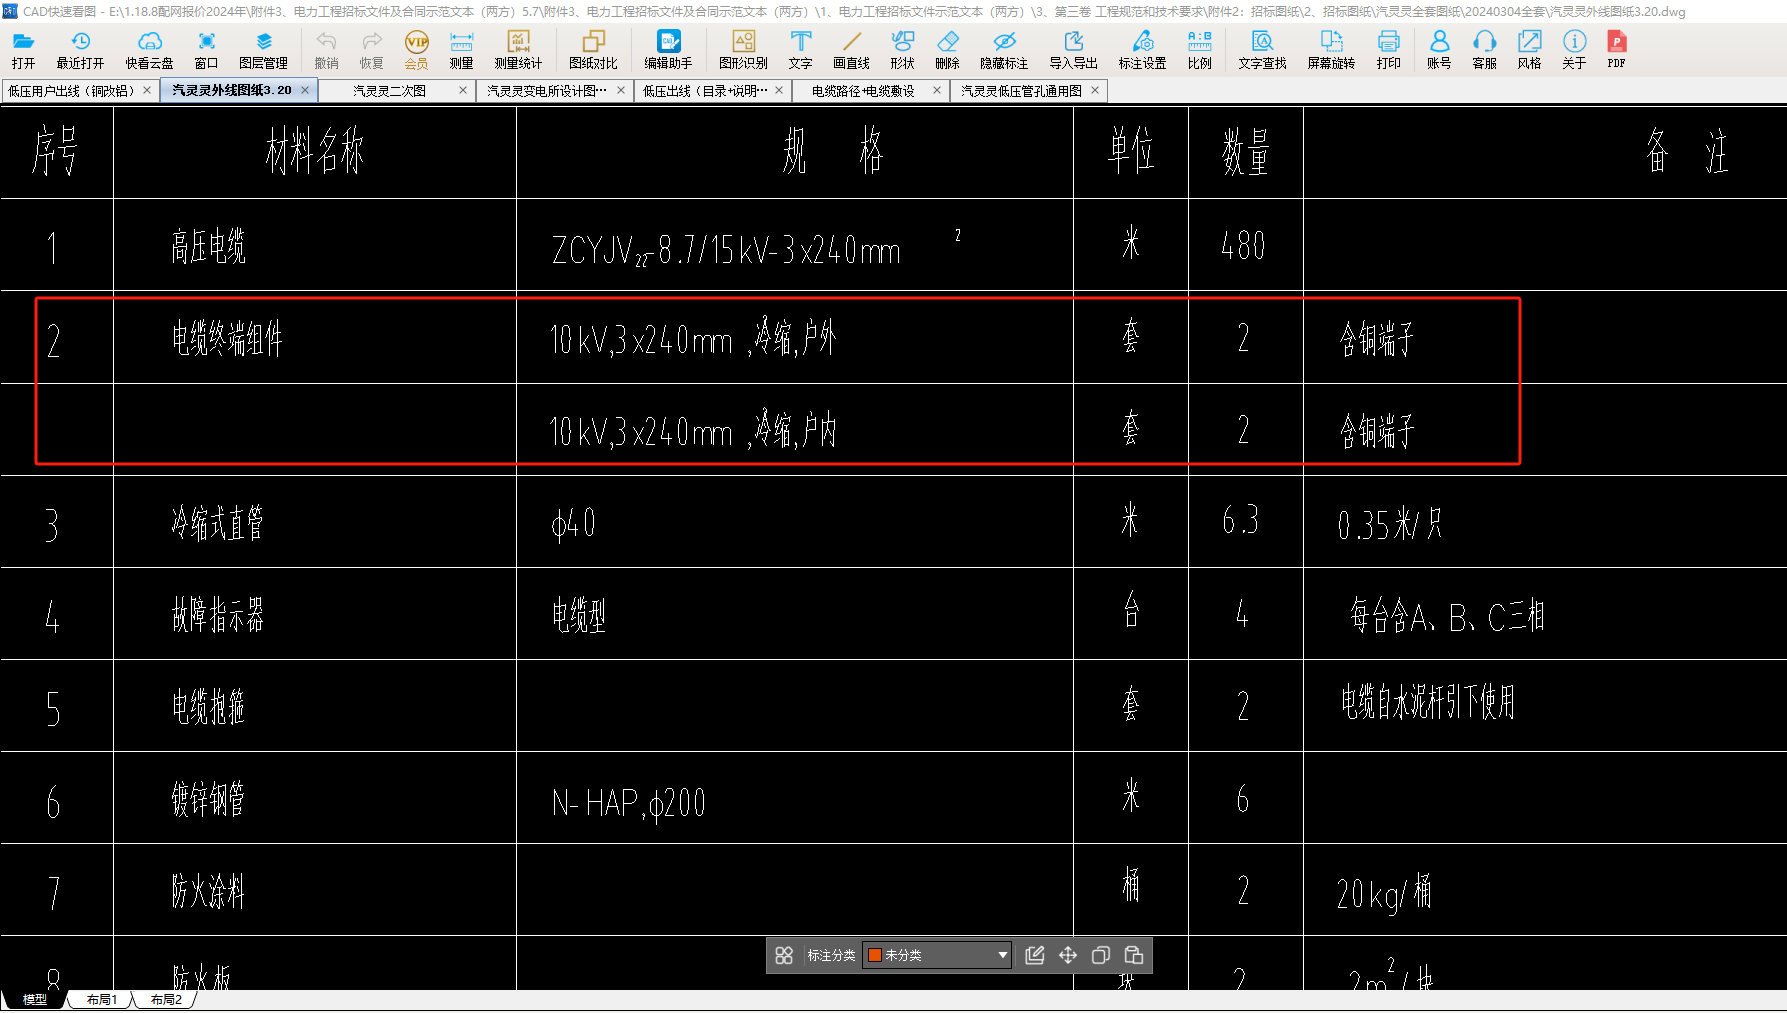The width and height of the screenshot is (1787, 1013).
Task: Start 图形识别 shape recognition
Action: tap(743, 49)
